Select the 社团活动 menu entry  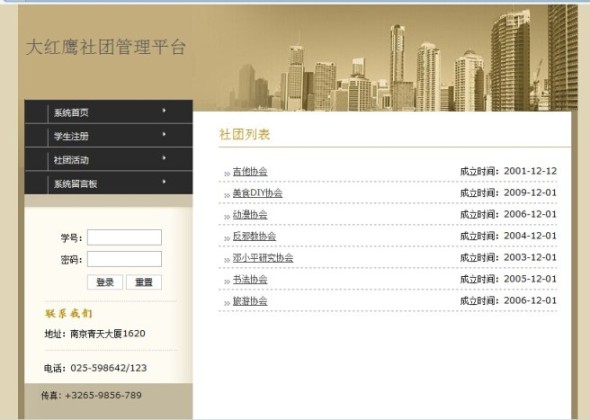coord(108,159)
